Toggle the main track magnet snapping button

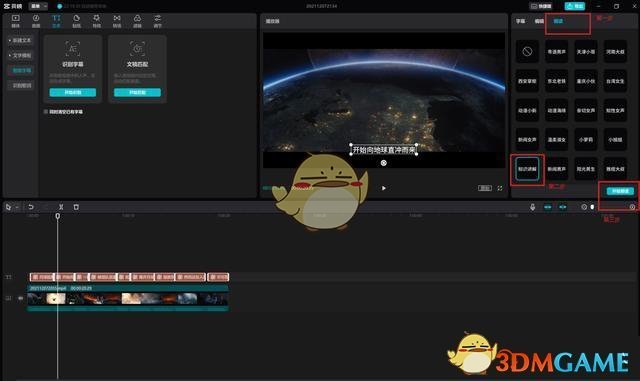click(x=547, y=207)
